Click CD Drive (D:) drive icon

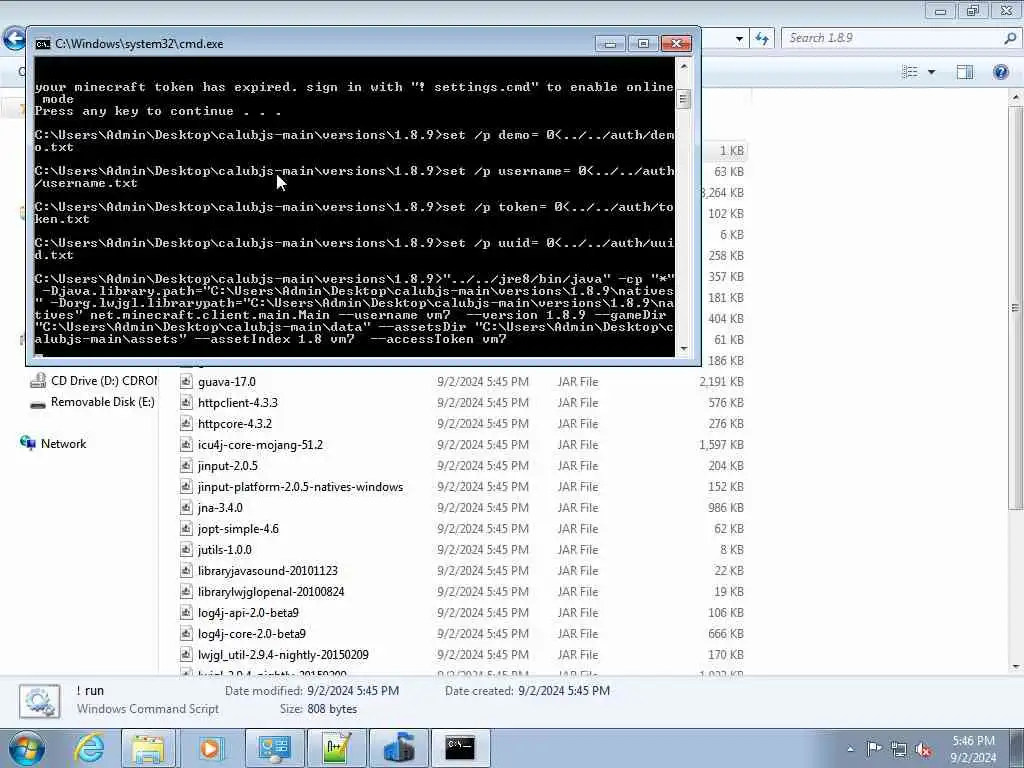click(x=38, y=381)
